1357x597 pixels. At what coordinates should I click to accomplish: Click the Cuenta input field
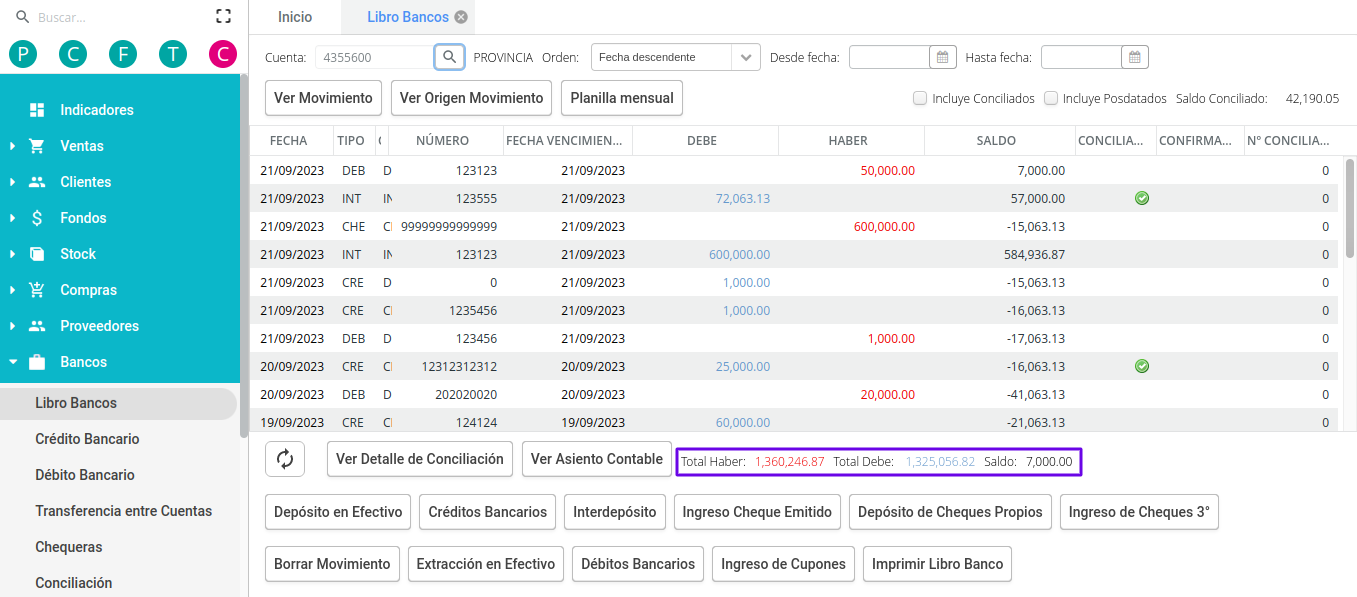[375, 57]
